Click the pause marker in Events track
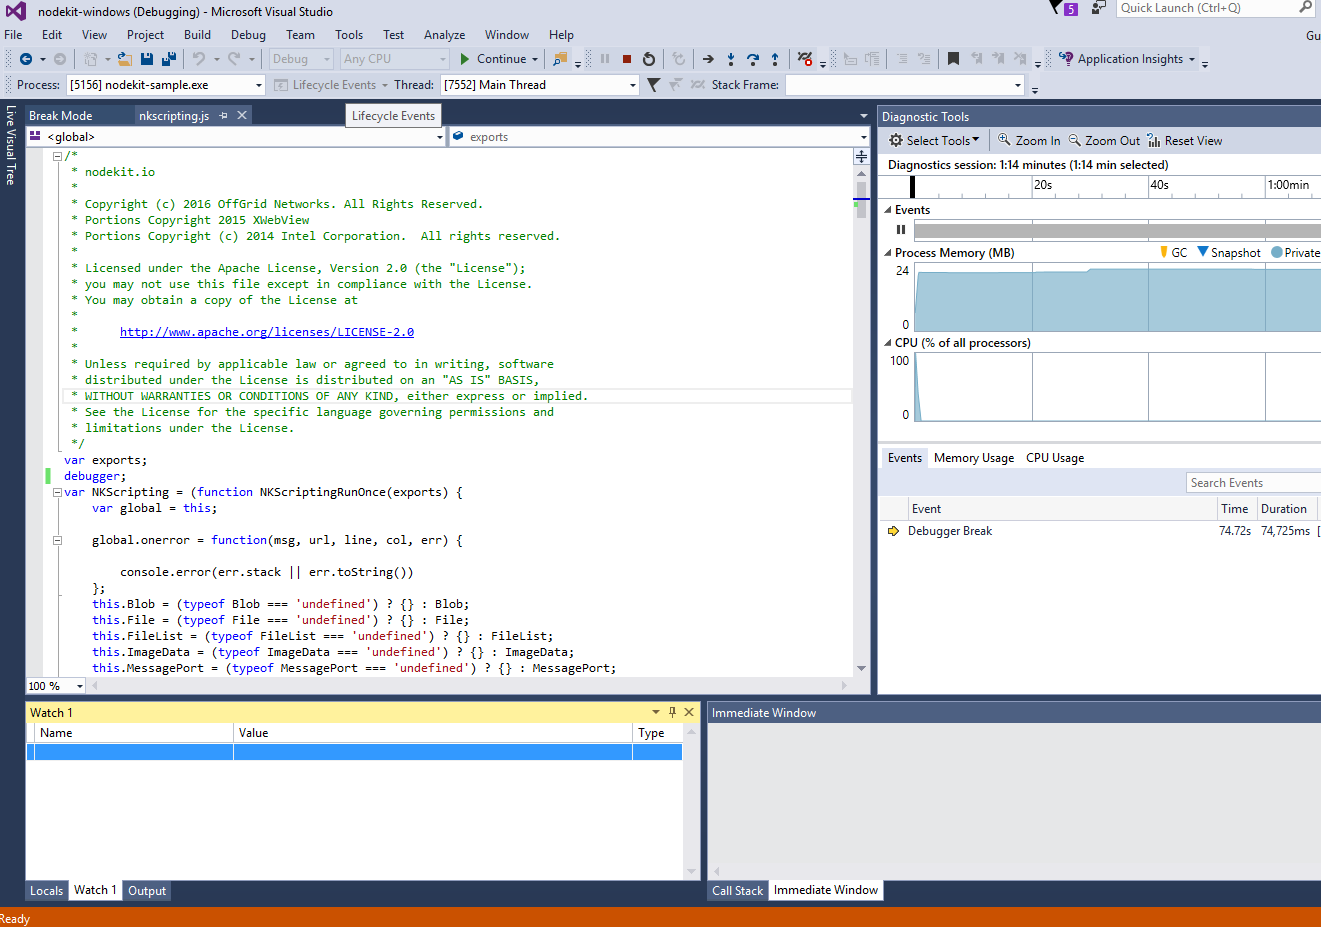The width and height of the screenshot is (1321, 927). click(901, 230)
